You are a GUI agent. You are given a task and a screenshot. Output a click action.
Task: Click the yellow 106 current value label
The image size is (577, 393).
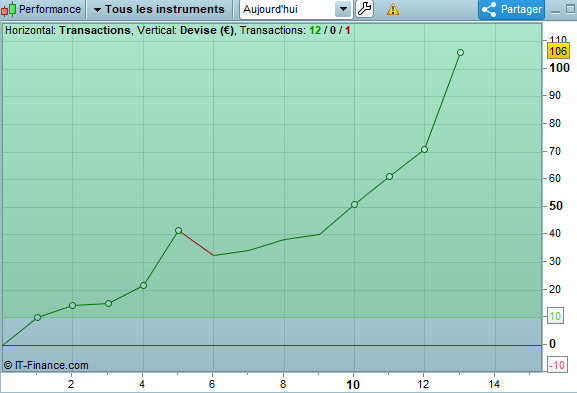coord(558,51)
